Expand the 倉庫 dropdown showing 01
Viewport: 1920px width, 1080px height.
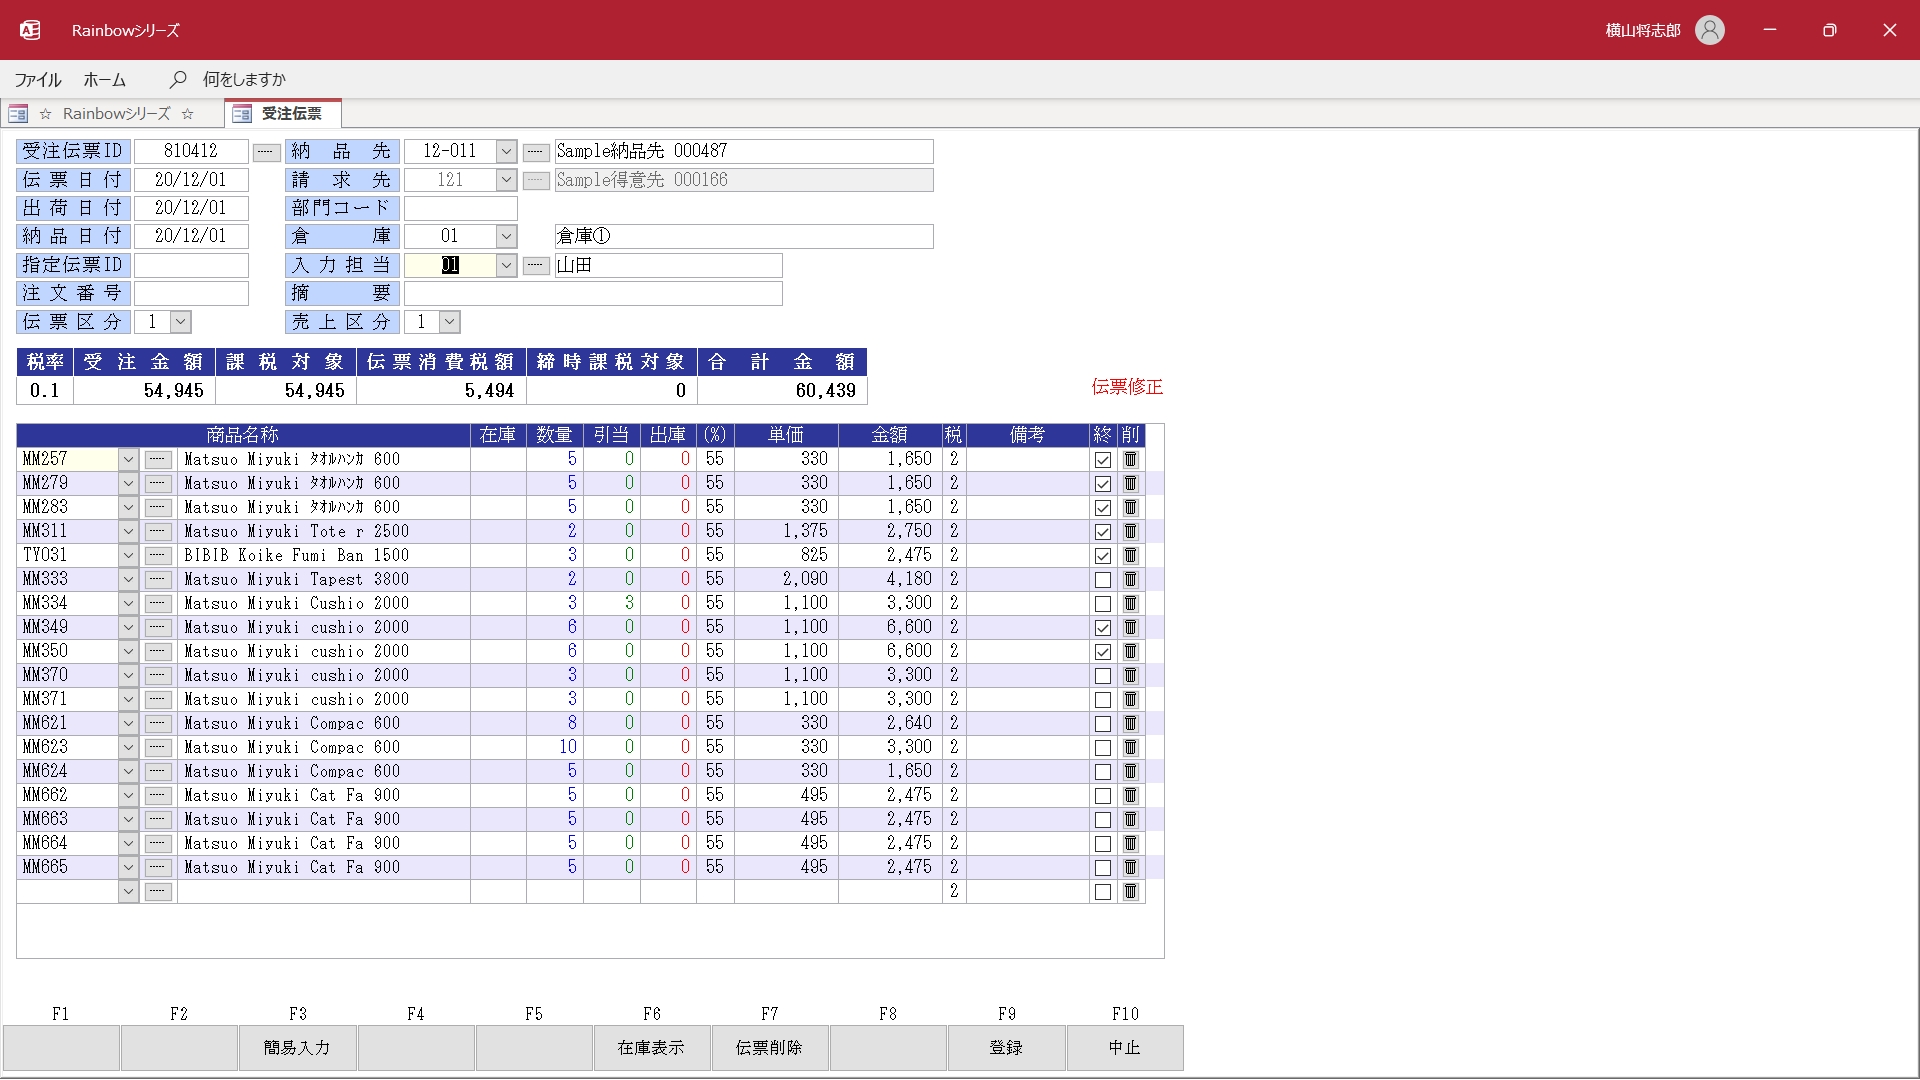pyautogui.click(x=506, y=237)
